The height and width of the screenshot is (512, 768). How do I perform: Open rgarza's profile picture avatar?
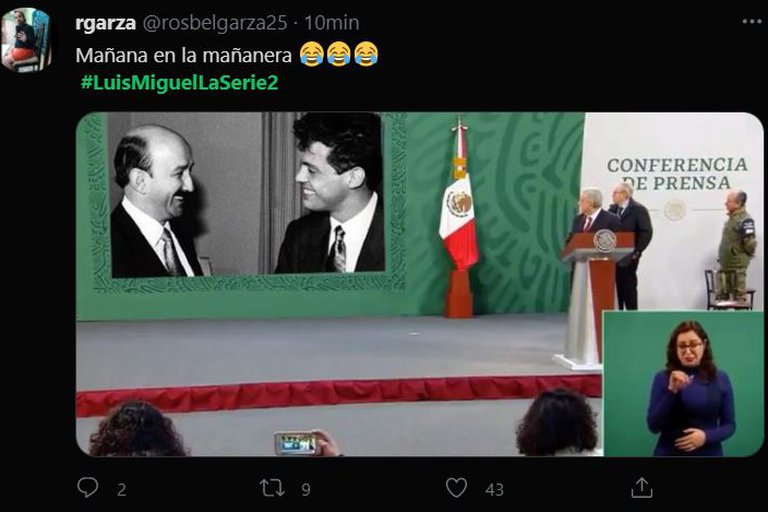pos(26,40)
